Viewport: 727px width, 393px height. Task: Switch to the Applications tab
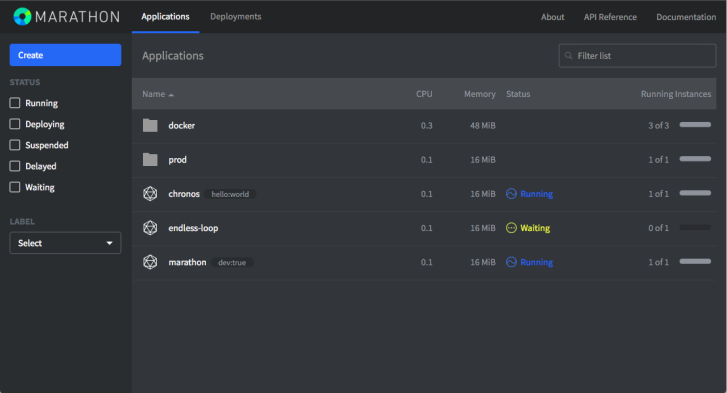click(166, 17)
